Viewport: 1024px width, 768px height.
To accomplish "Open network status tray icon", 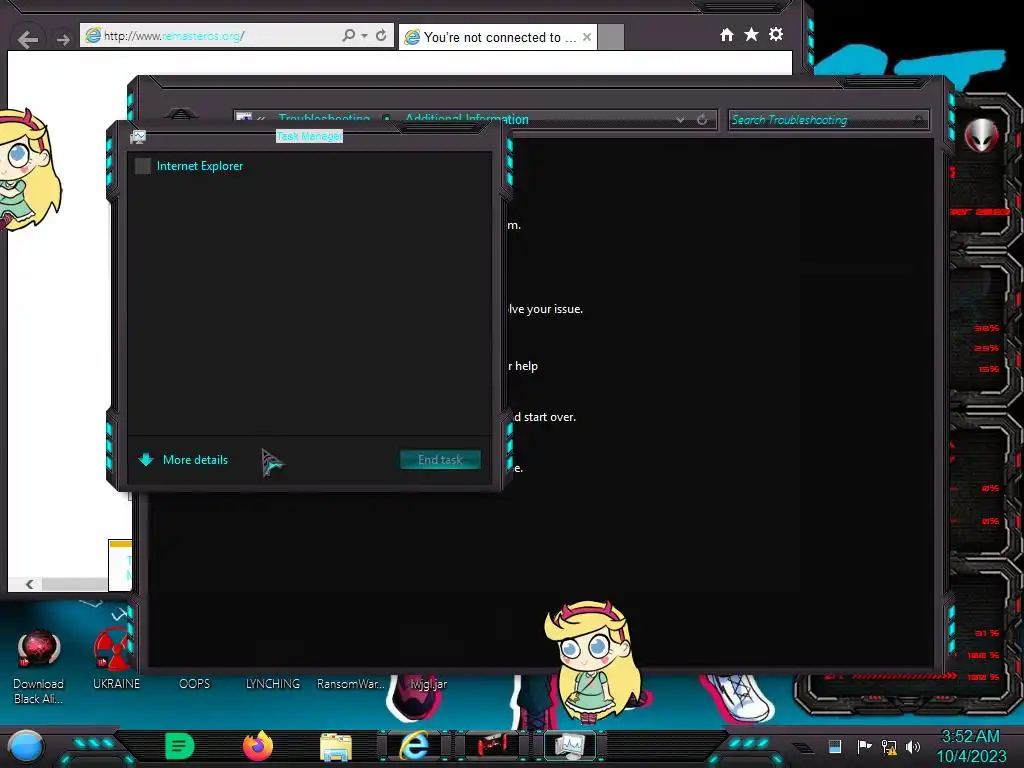I will tap(889, 746).
